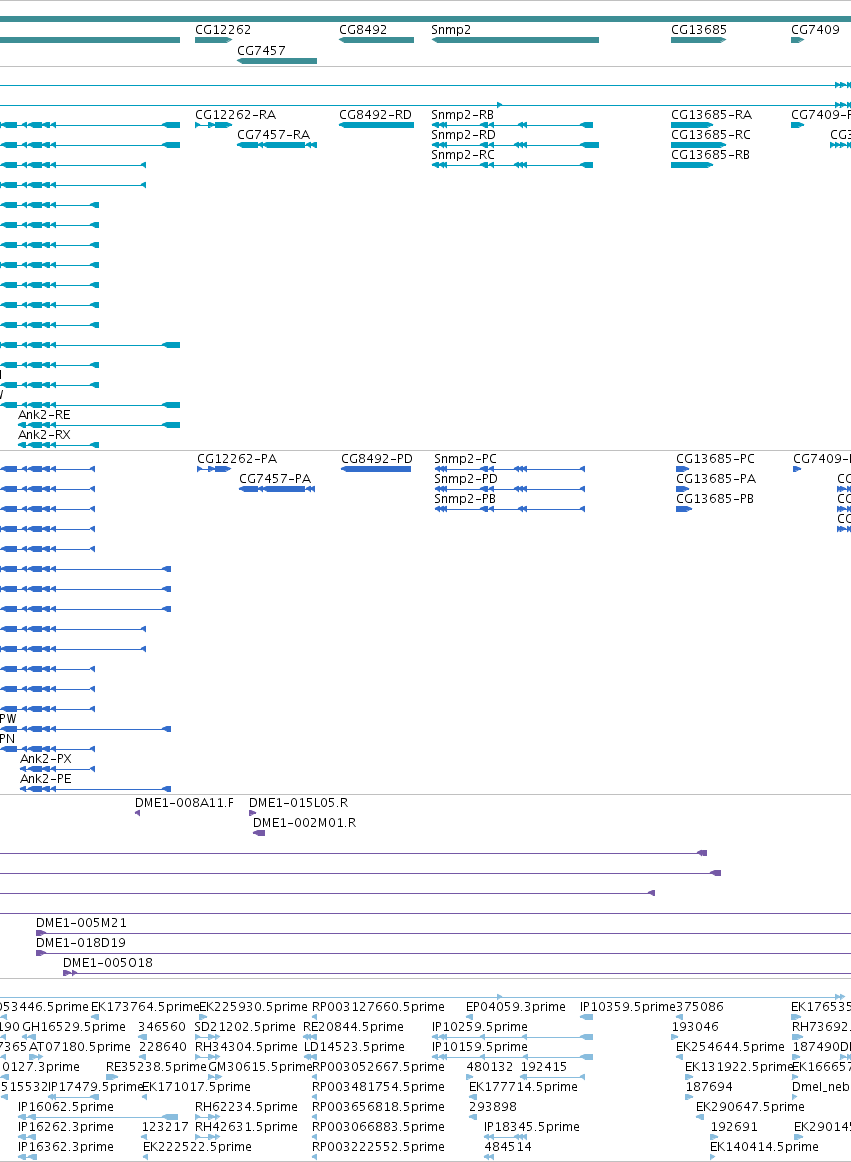The height and width of the screenshot is (1162, 851).
Task: Select the RP003222552.5prime EST label
Action: [379, 1147]
